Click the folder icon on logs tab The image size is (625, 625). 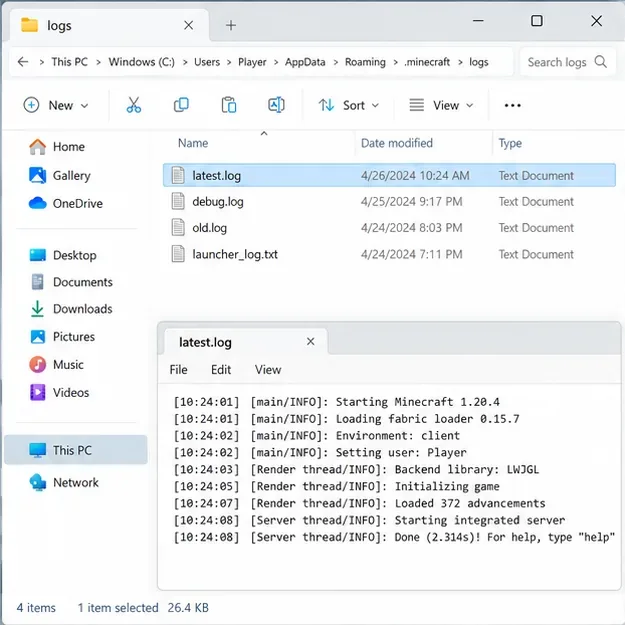pos(29,25)
